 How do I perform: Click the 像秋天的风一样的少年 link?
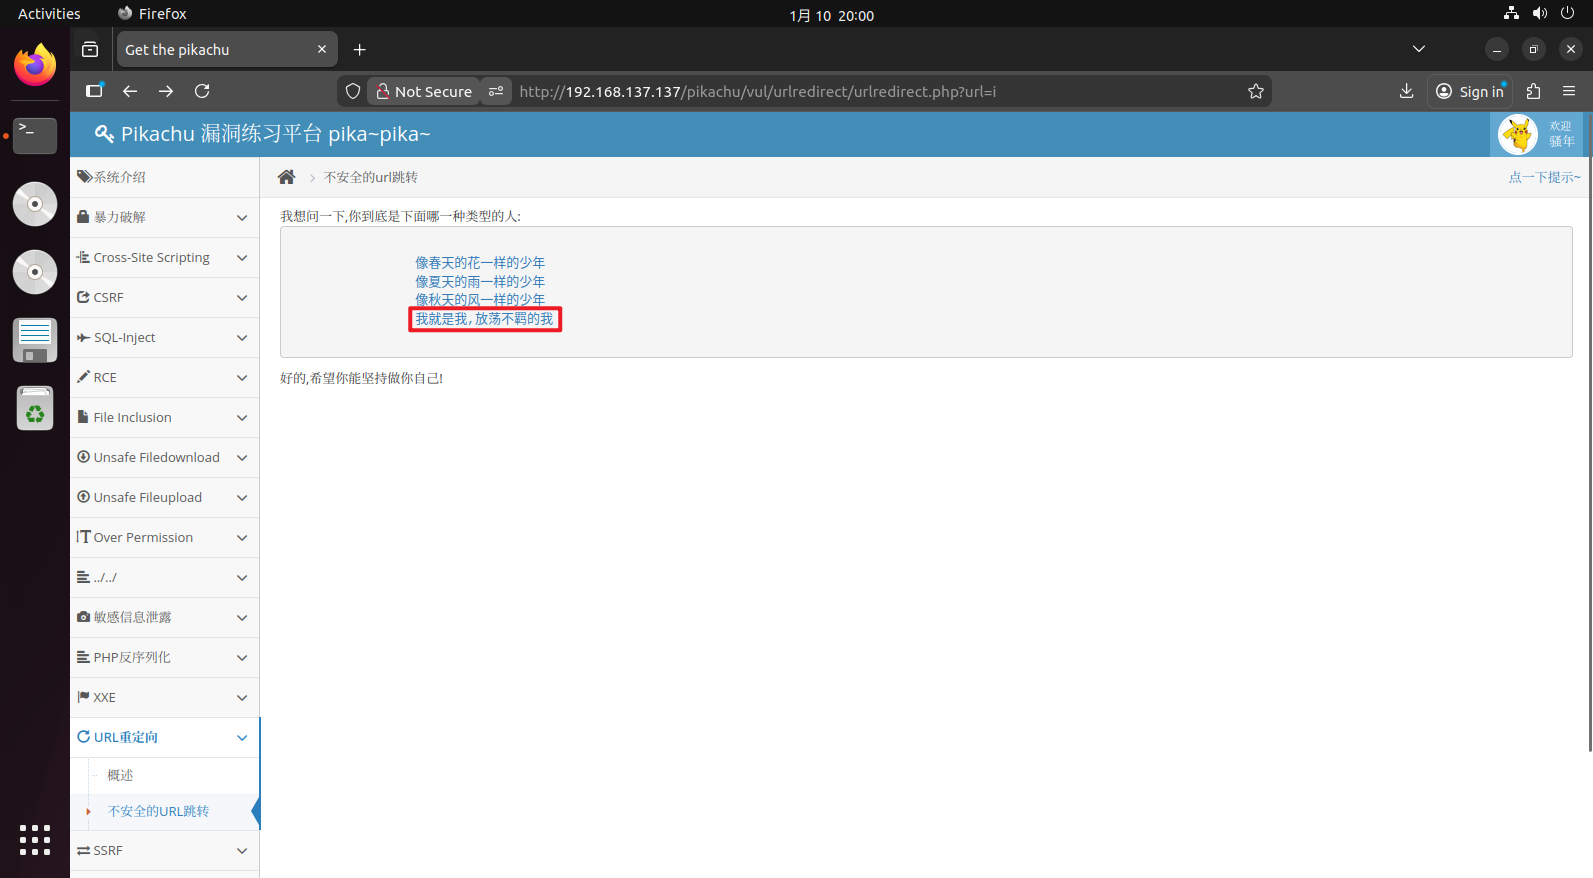click(480, 300)
